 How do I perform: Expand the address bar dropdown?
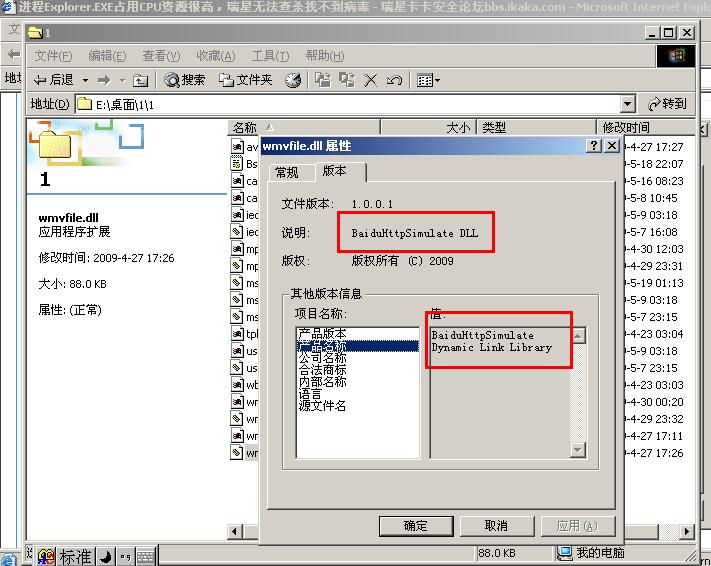click(627, 104)
